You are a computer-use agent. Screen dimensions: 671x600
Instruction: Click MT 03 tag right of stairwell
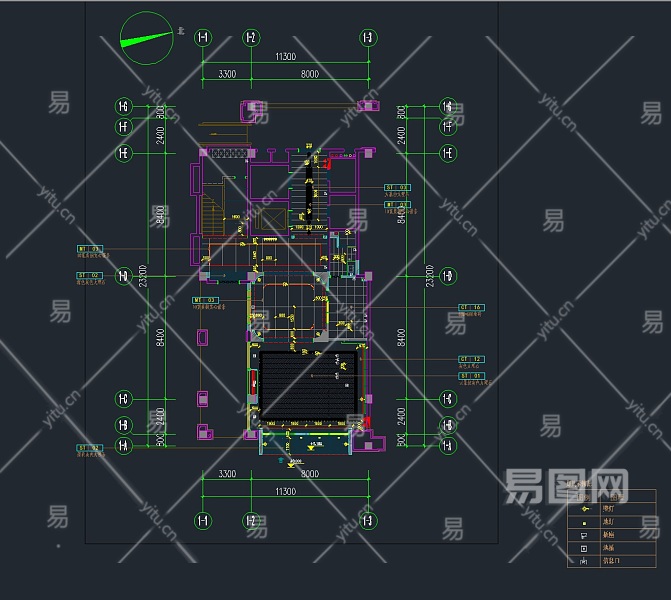point(398,205)
